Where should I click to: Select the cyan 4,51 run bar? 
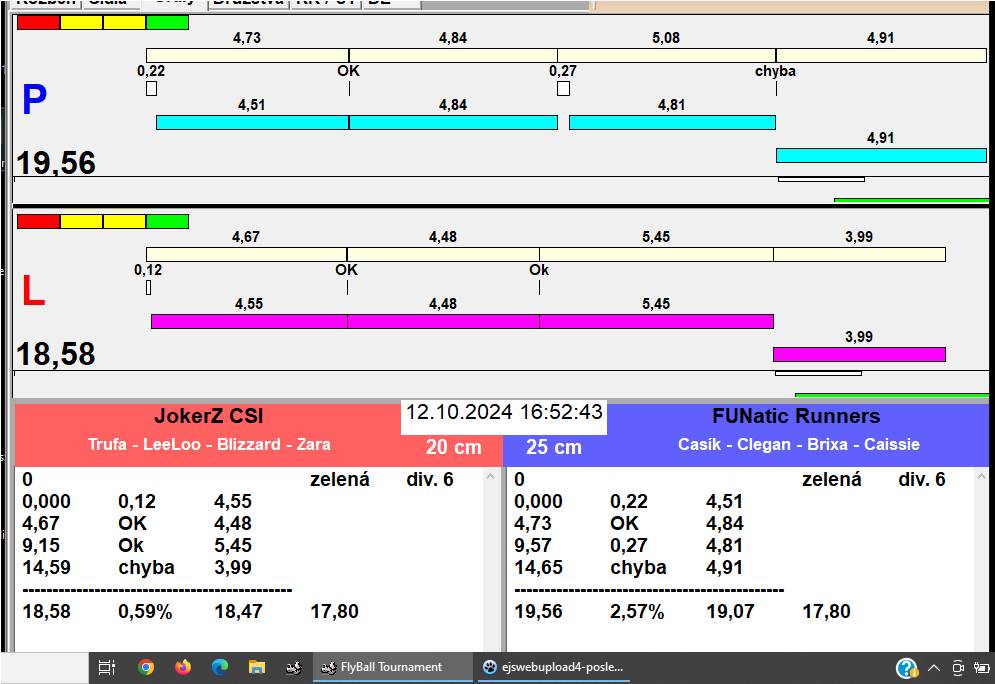click(252, 122)
